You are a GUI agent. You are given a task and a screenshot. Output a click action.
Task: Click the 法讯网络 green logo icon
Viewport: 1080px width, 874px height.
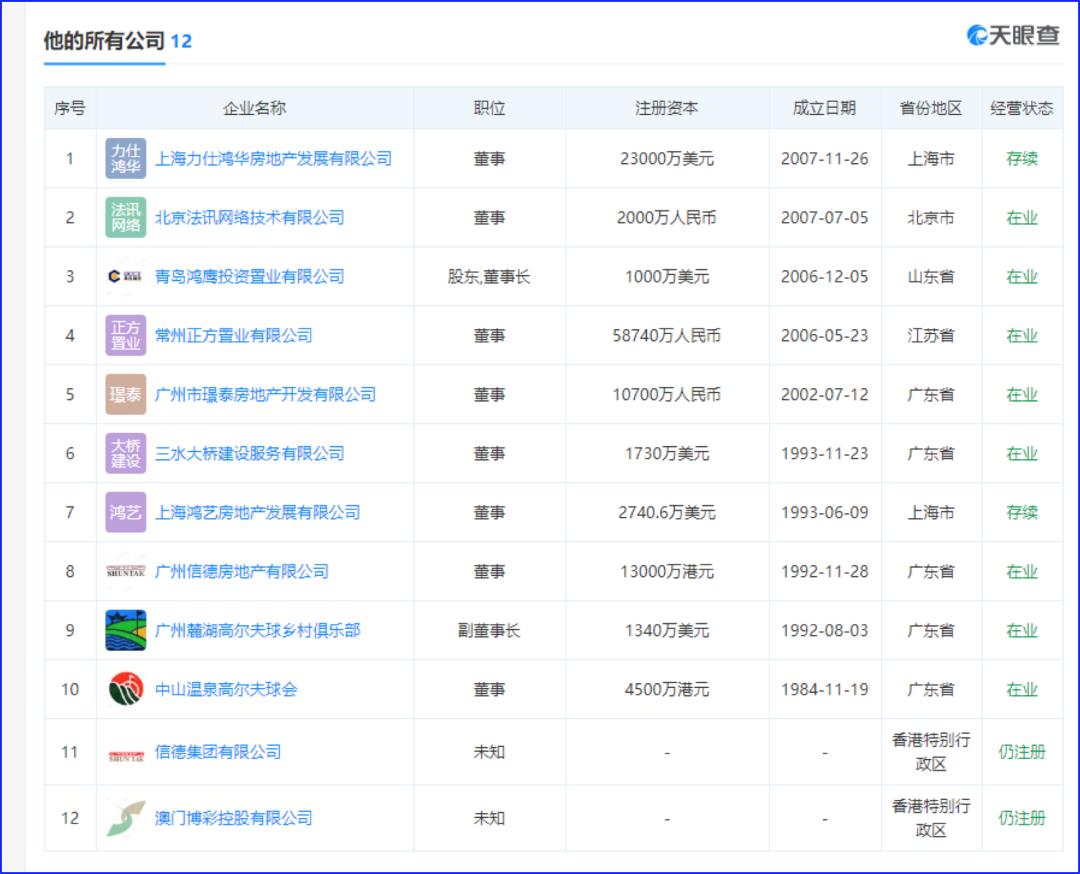[126, 218]
